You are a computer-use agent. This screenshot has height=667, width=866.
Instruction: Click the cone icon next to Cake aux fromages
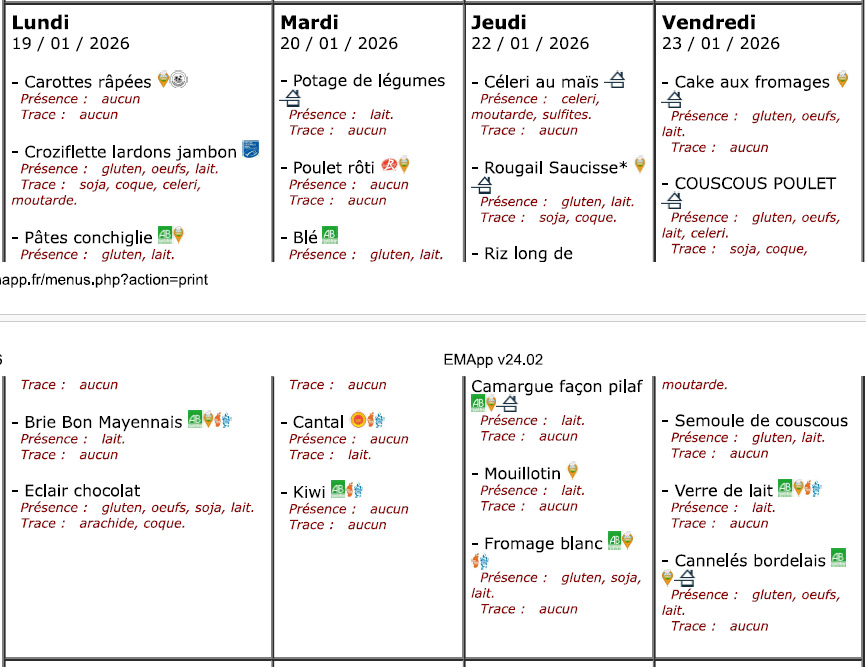[842, 80]
